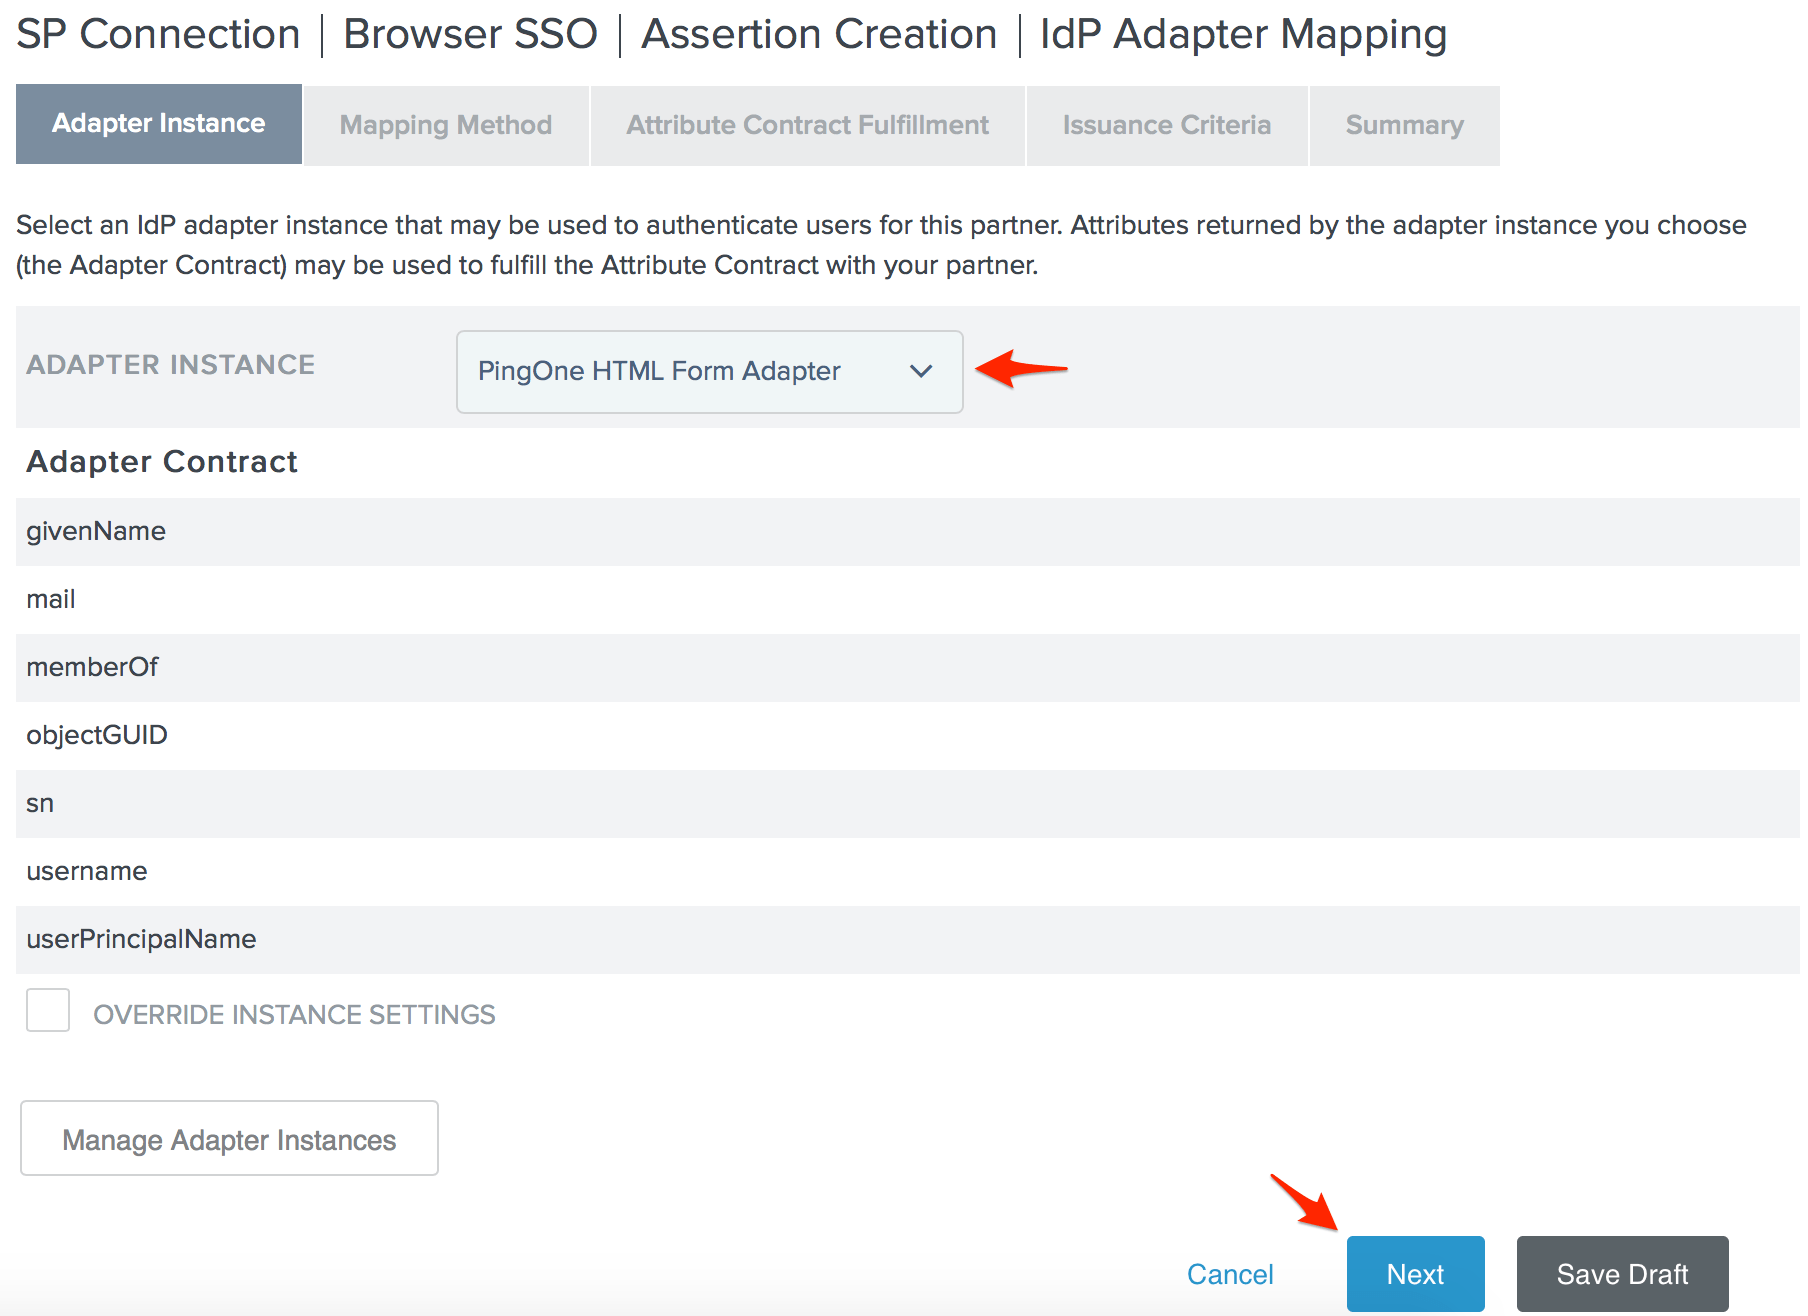Go to the Issuance Criteria tab
Image resolution: width=1808 pixels, height=1316 pixels.
click(1166, 125)
